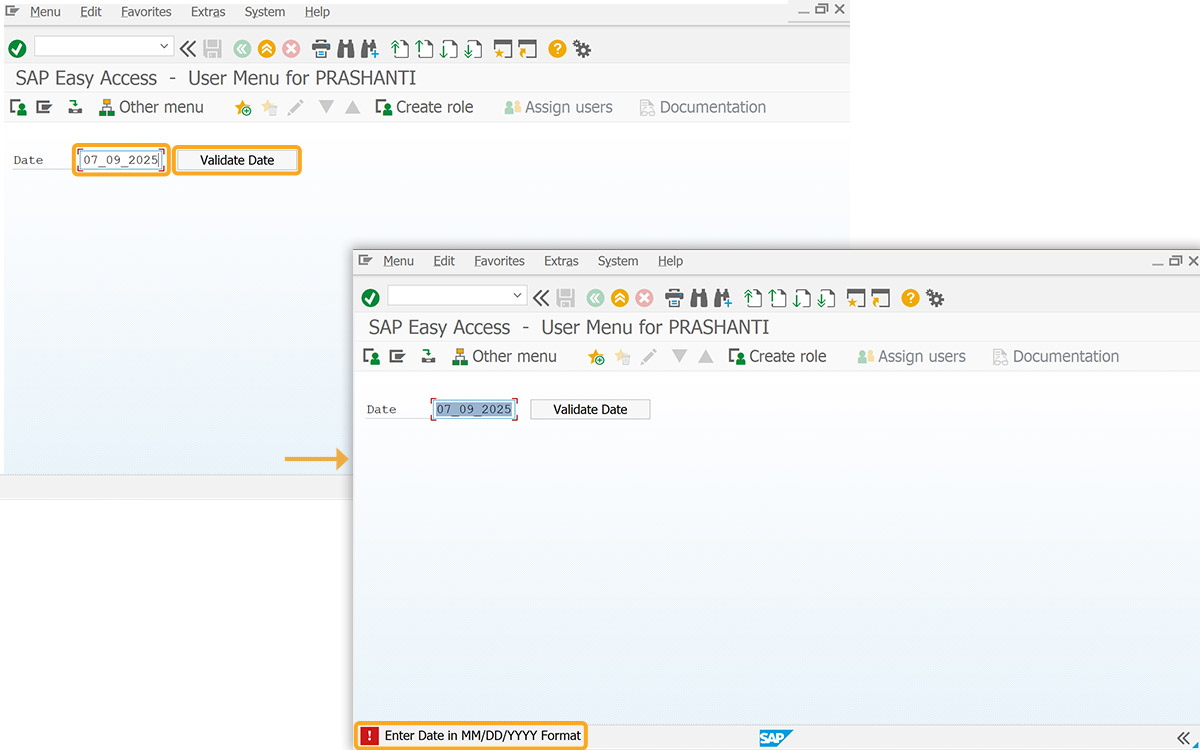
Task: Open the Favorites menu in front window
Action: (499, 261)
